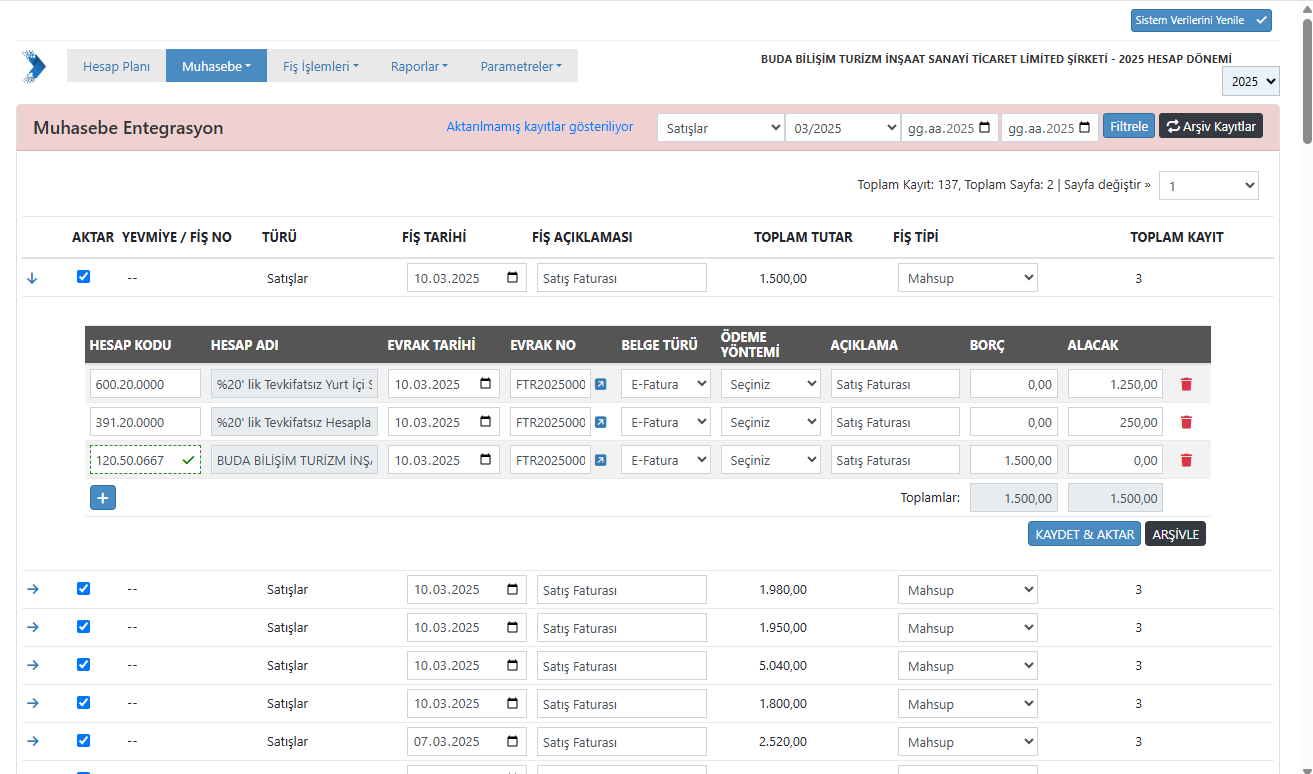Click the Hesap Kodu field containing 600.20.0000

tap(145, 384)
